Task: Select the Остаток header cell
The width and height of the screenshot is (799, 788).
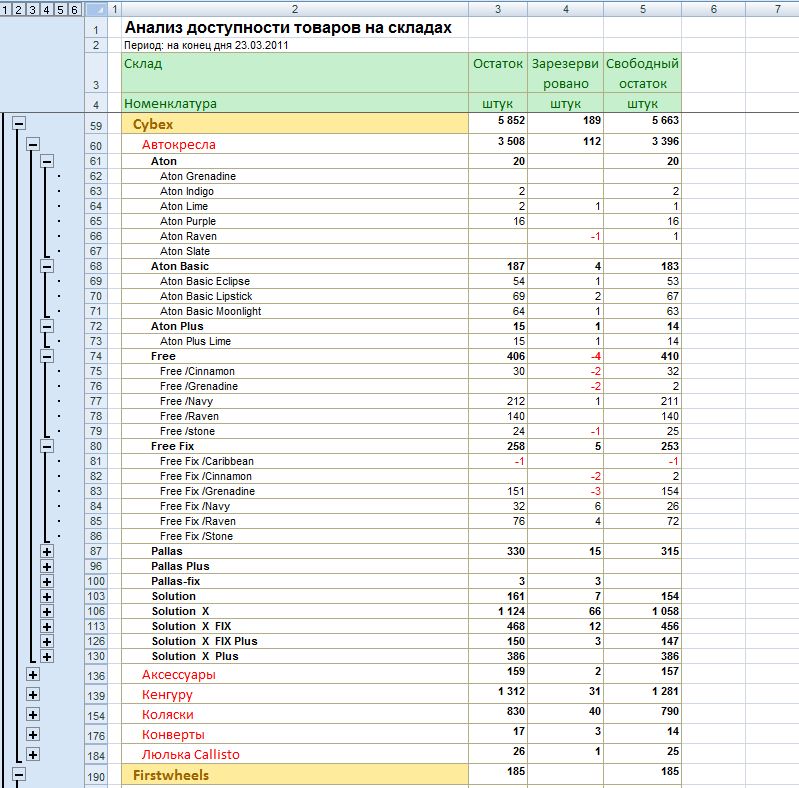Action: click(x=498, y=73)
